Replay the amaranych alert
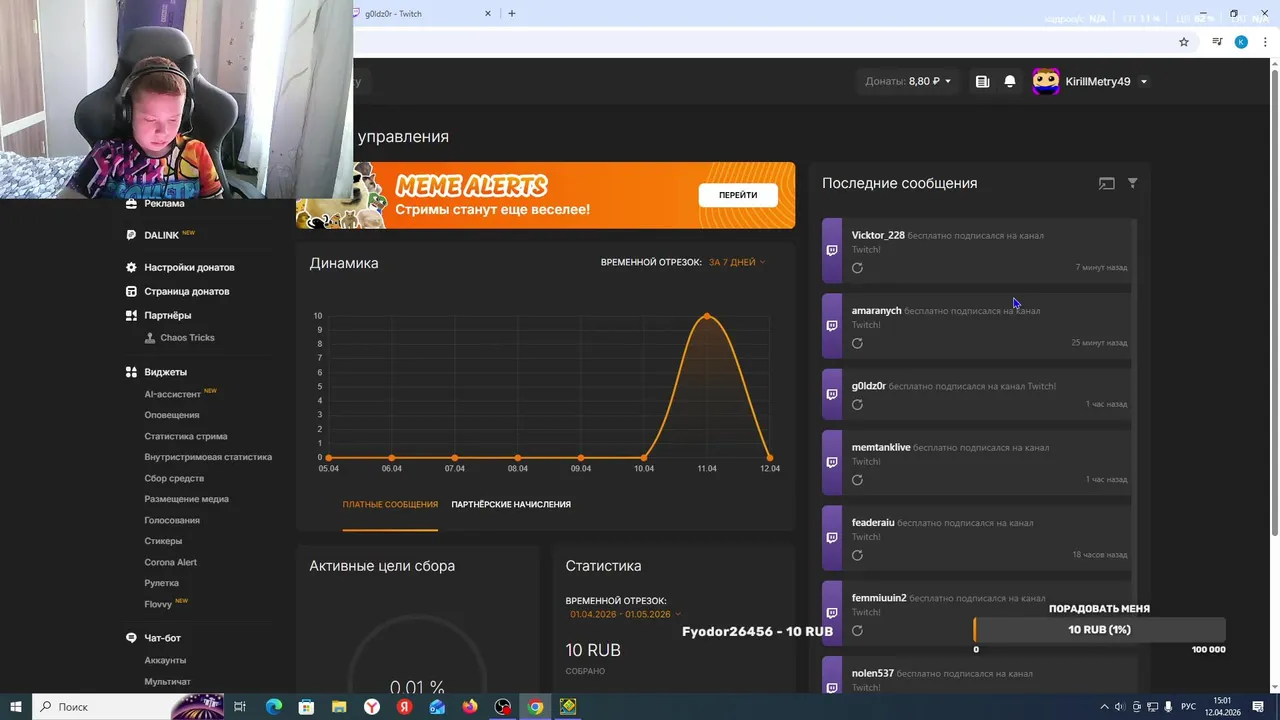The width and height of the screenshot is (1280, 720). [x=857, y=343]
